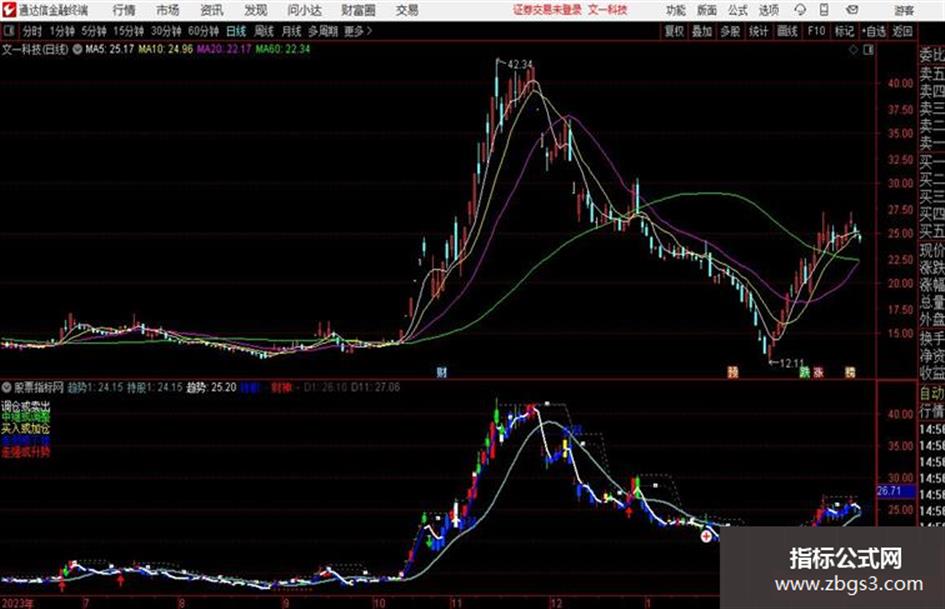
Task: Click the MA60: 22.34 indicator value
Action: tap(282, 49)
